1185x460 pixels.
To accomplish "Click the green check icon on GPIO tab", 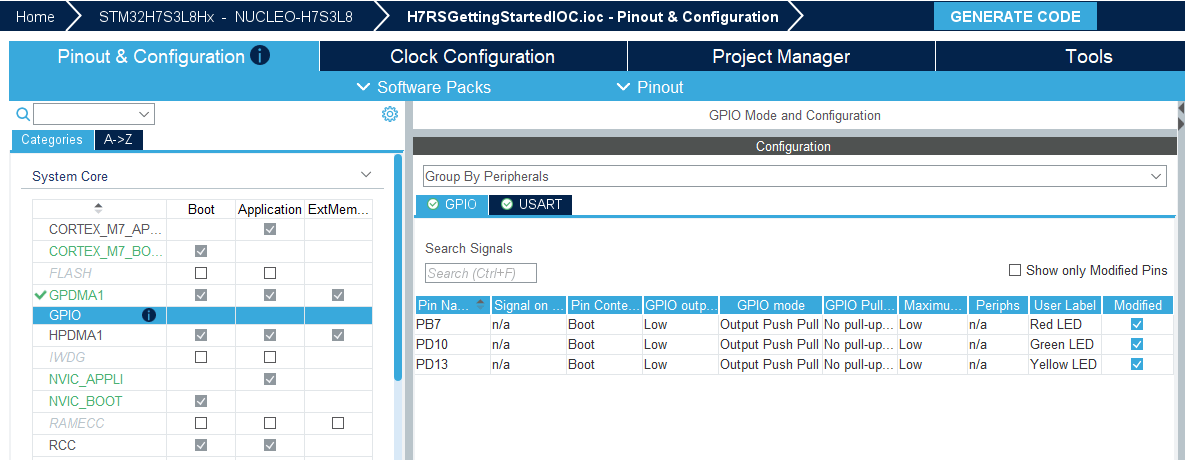I will [433, 204].
